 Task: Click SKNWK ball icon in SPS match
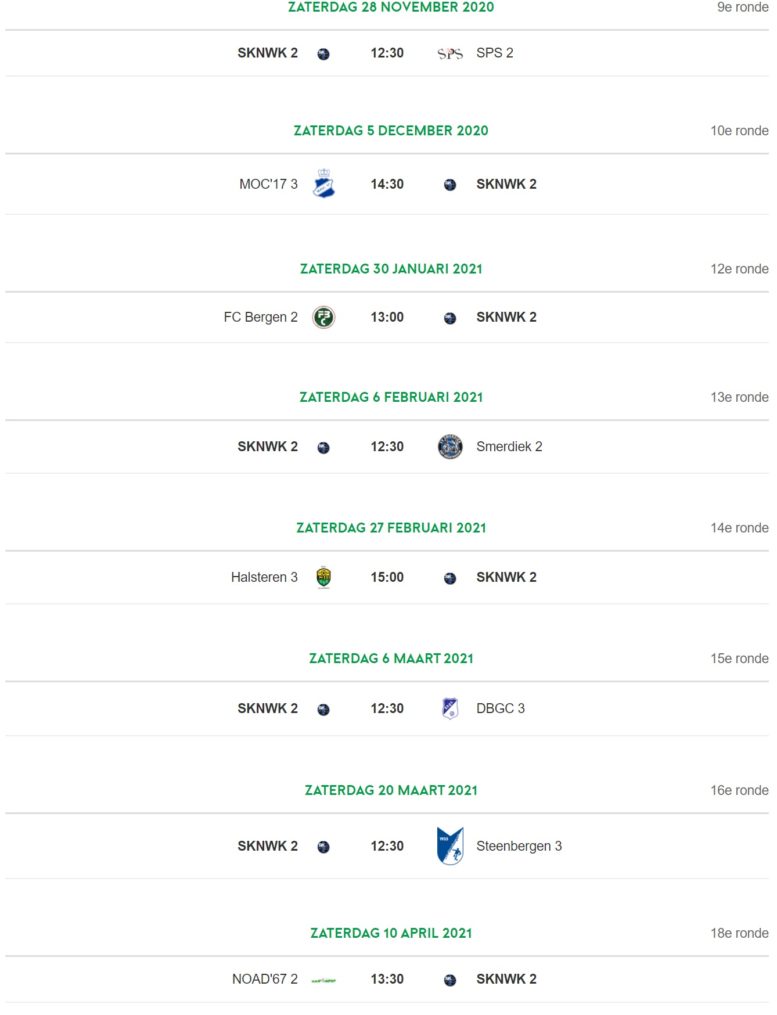[324, 54]
